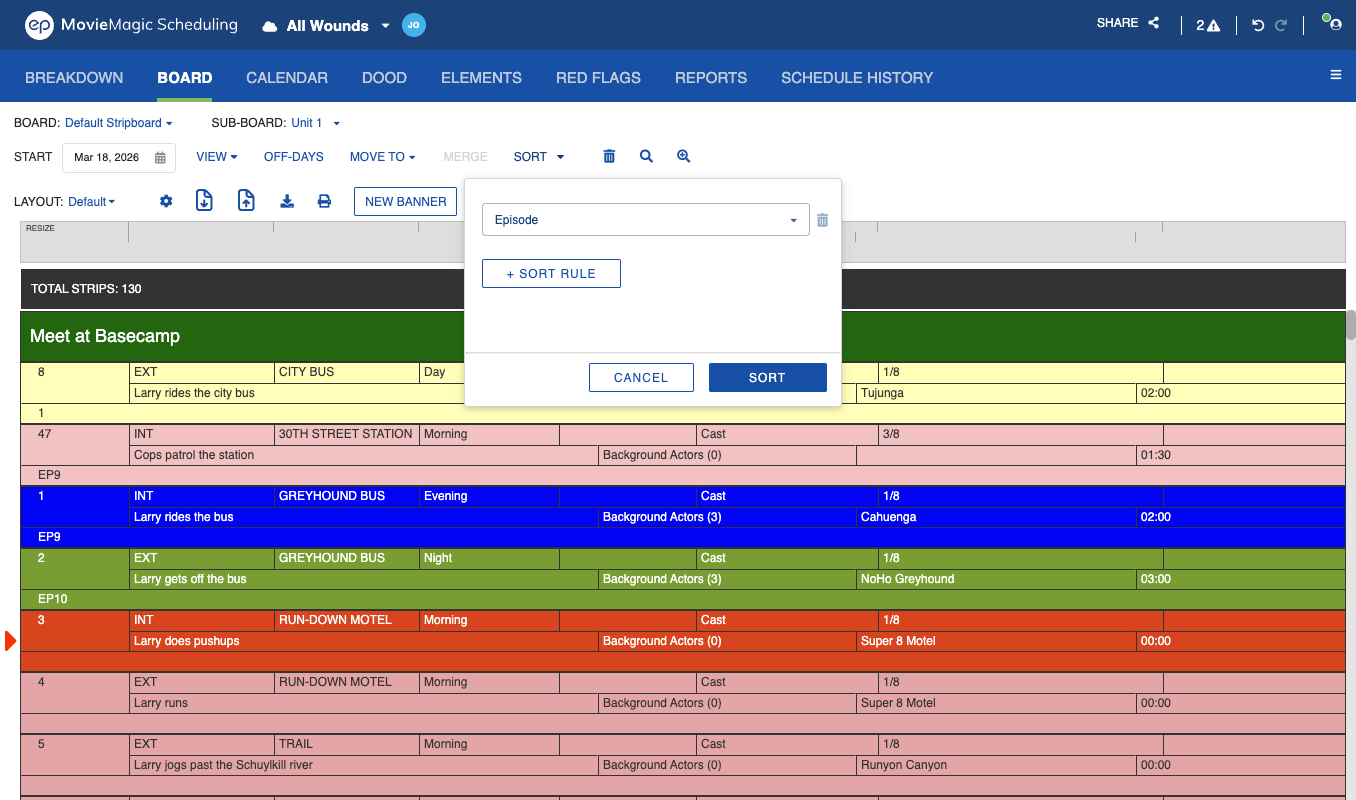Redo the last action
This screenshot has height=800, width=1356.
point(1281,26)
